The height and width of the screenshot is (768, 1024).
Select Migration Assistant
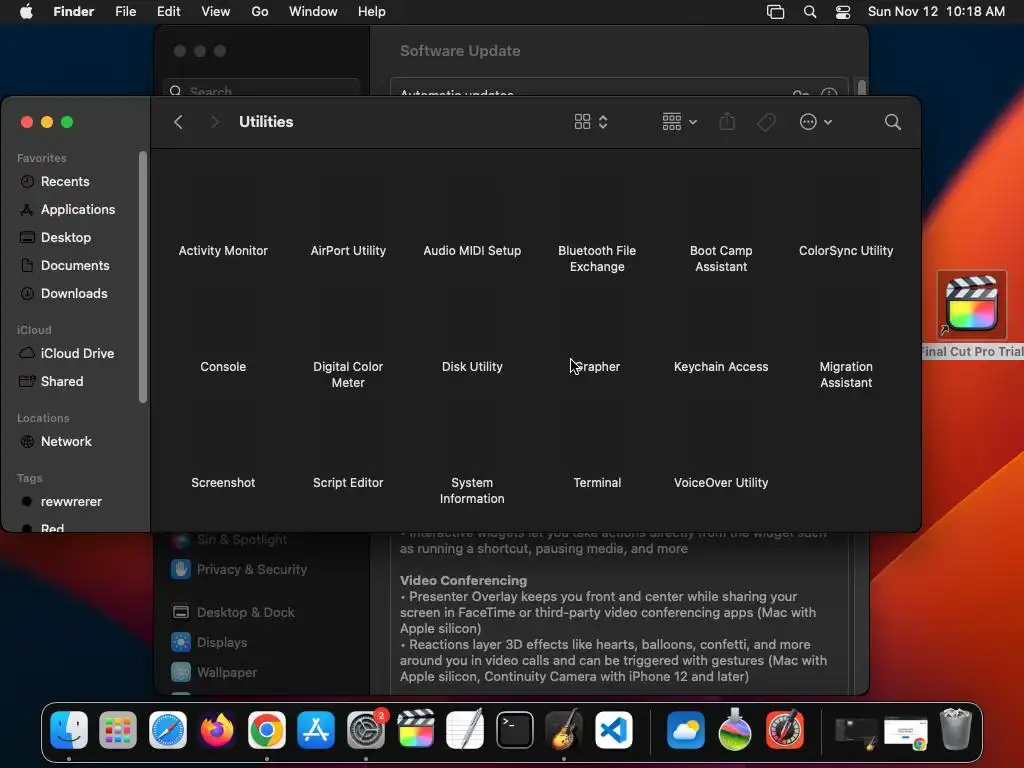pyautogui.click(x=846, y=375)
